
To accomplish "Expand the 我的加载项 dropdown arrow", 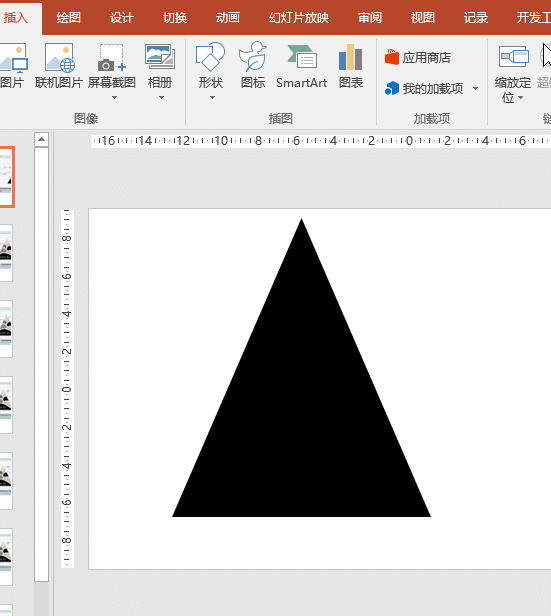I will tap(475, 88).
